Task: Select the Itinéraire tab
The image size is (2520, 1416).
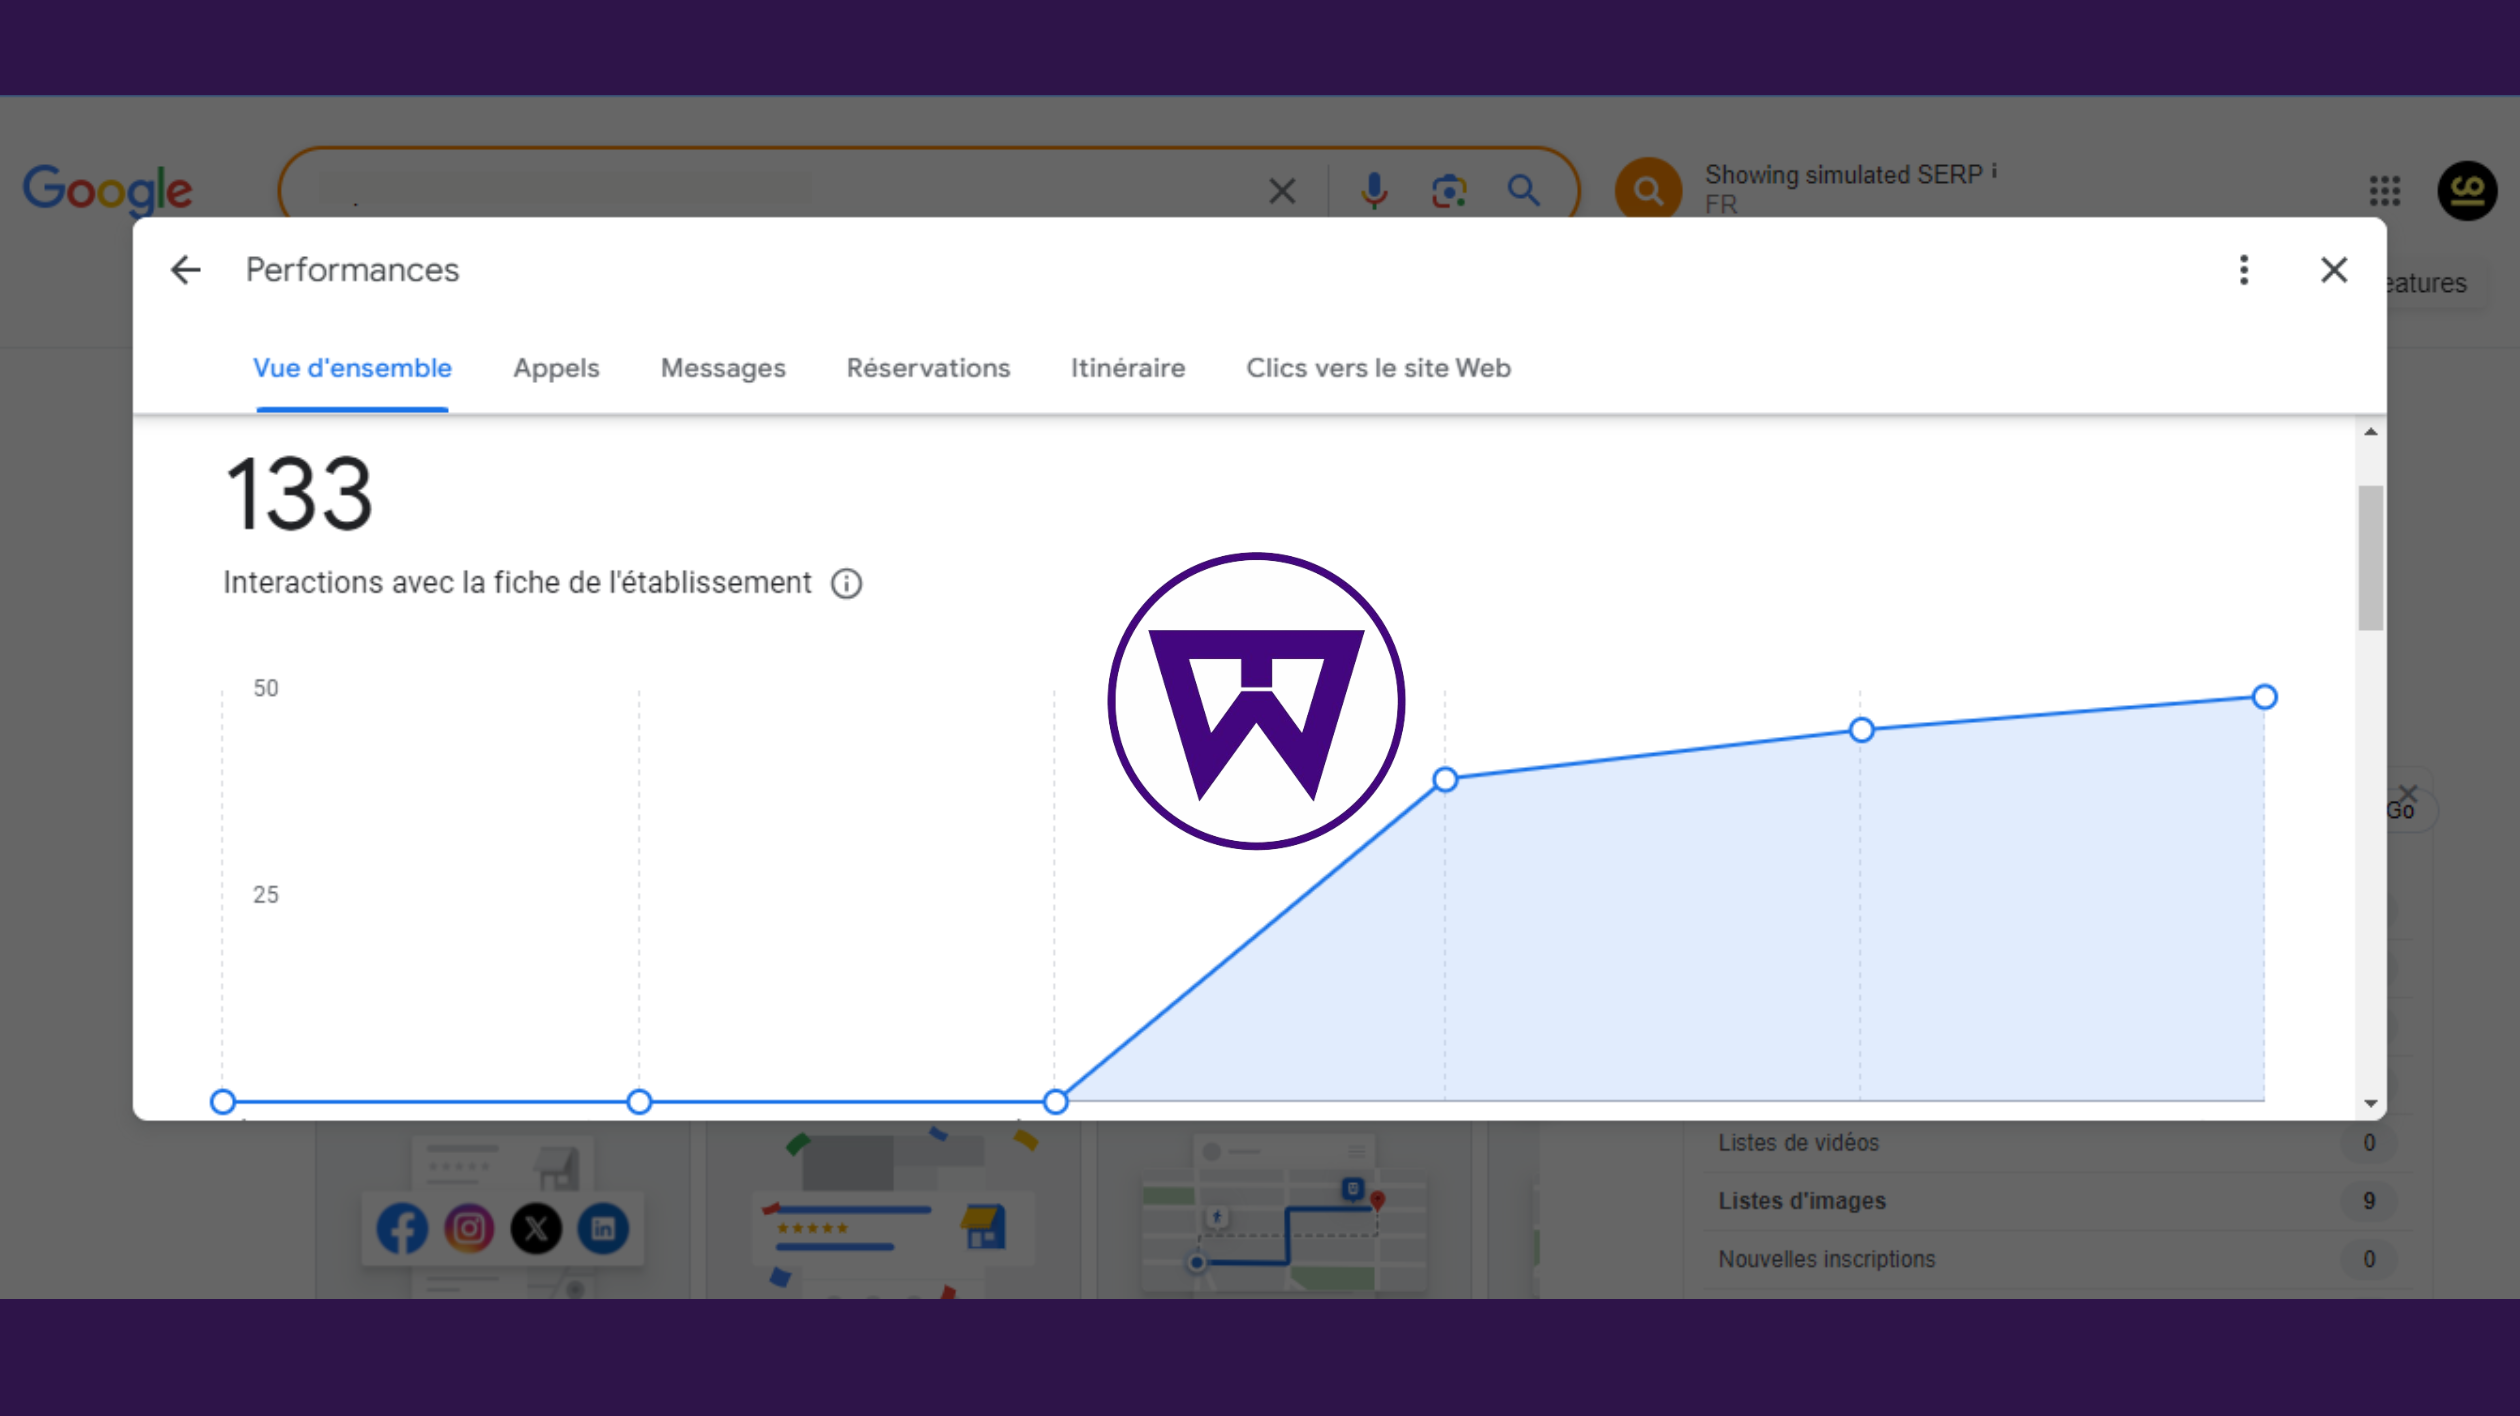Action: [x=1128, y=368]
